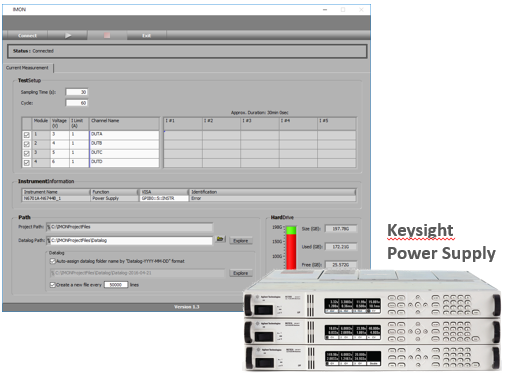Screen dimensions: 506x375
Task: Click the Cycle input field
Action: pyautogui.click(x=77, y=103)
